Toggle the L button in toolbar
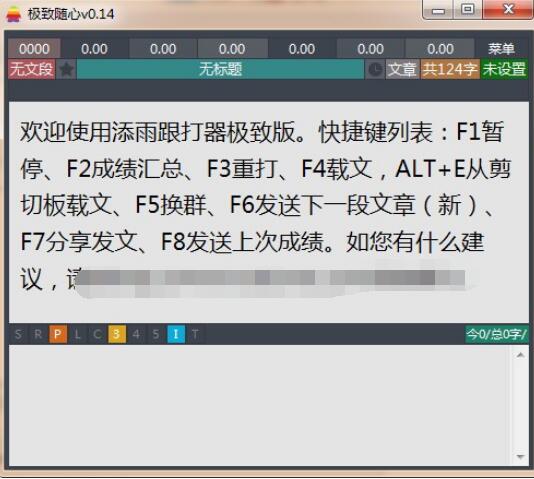Screen dimensions: 534x479 78,334
